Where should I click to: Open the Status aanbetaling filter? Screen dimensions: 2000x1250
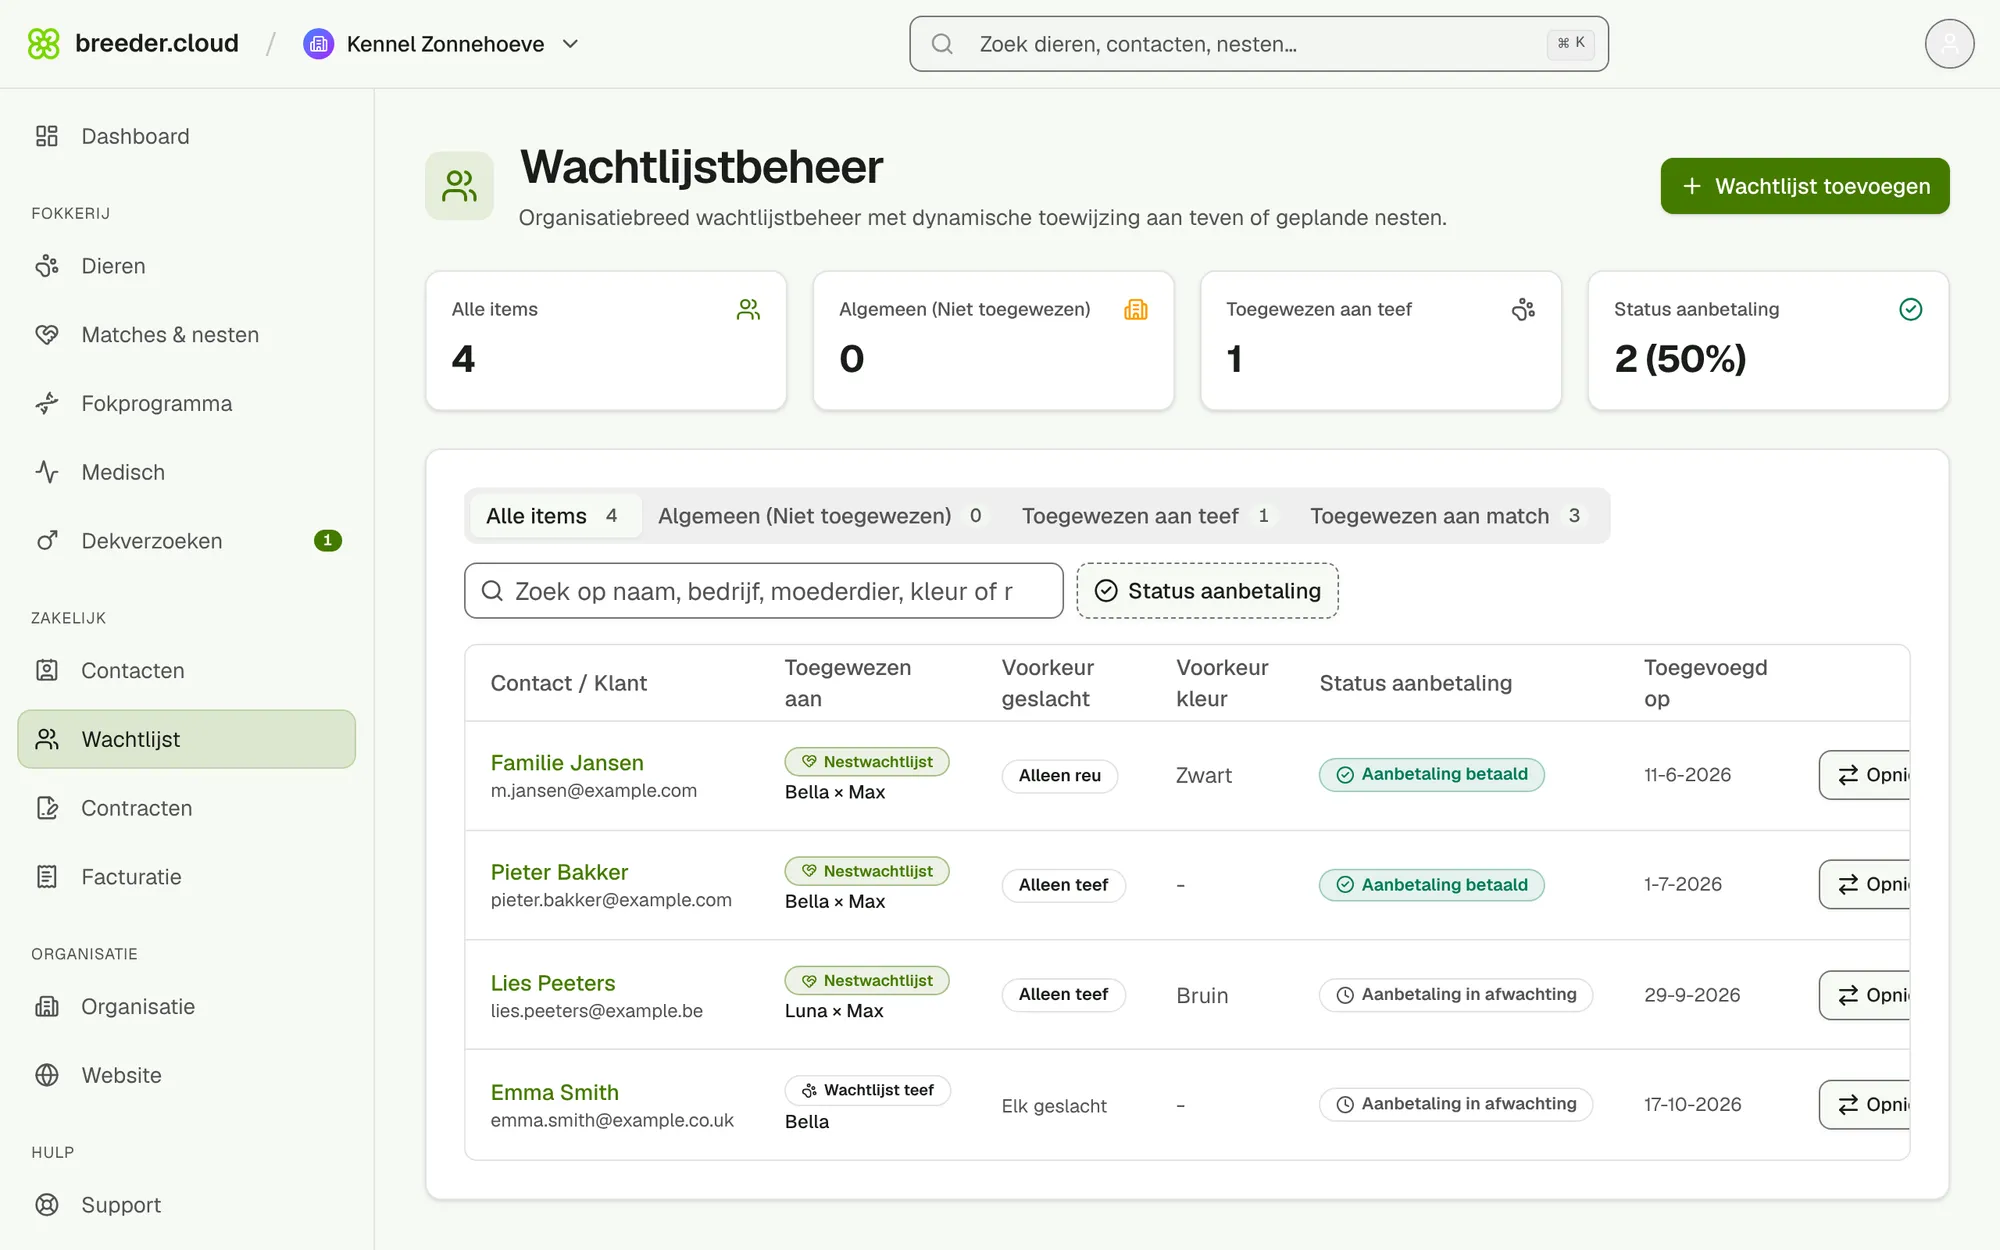[1207, 591]
